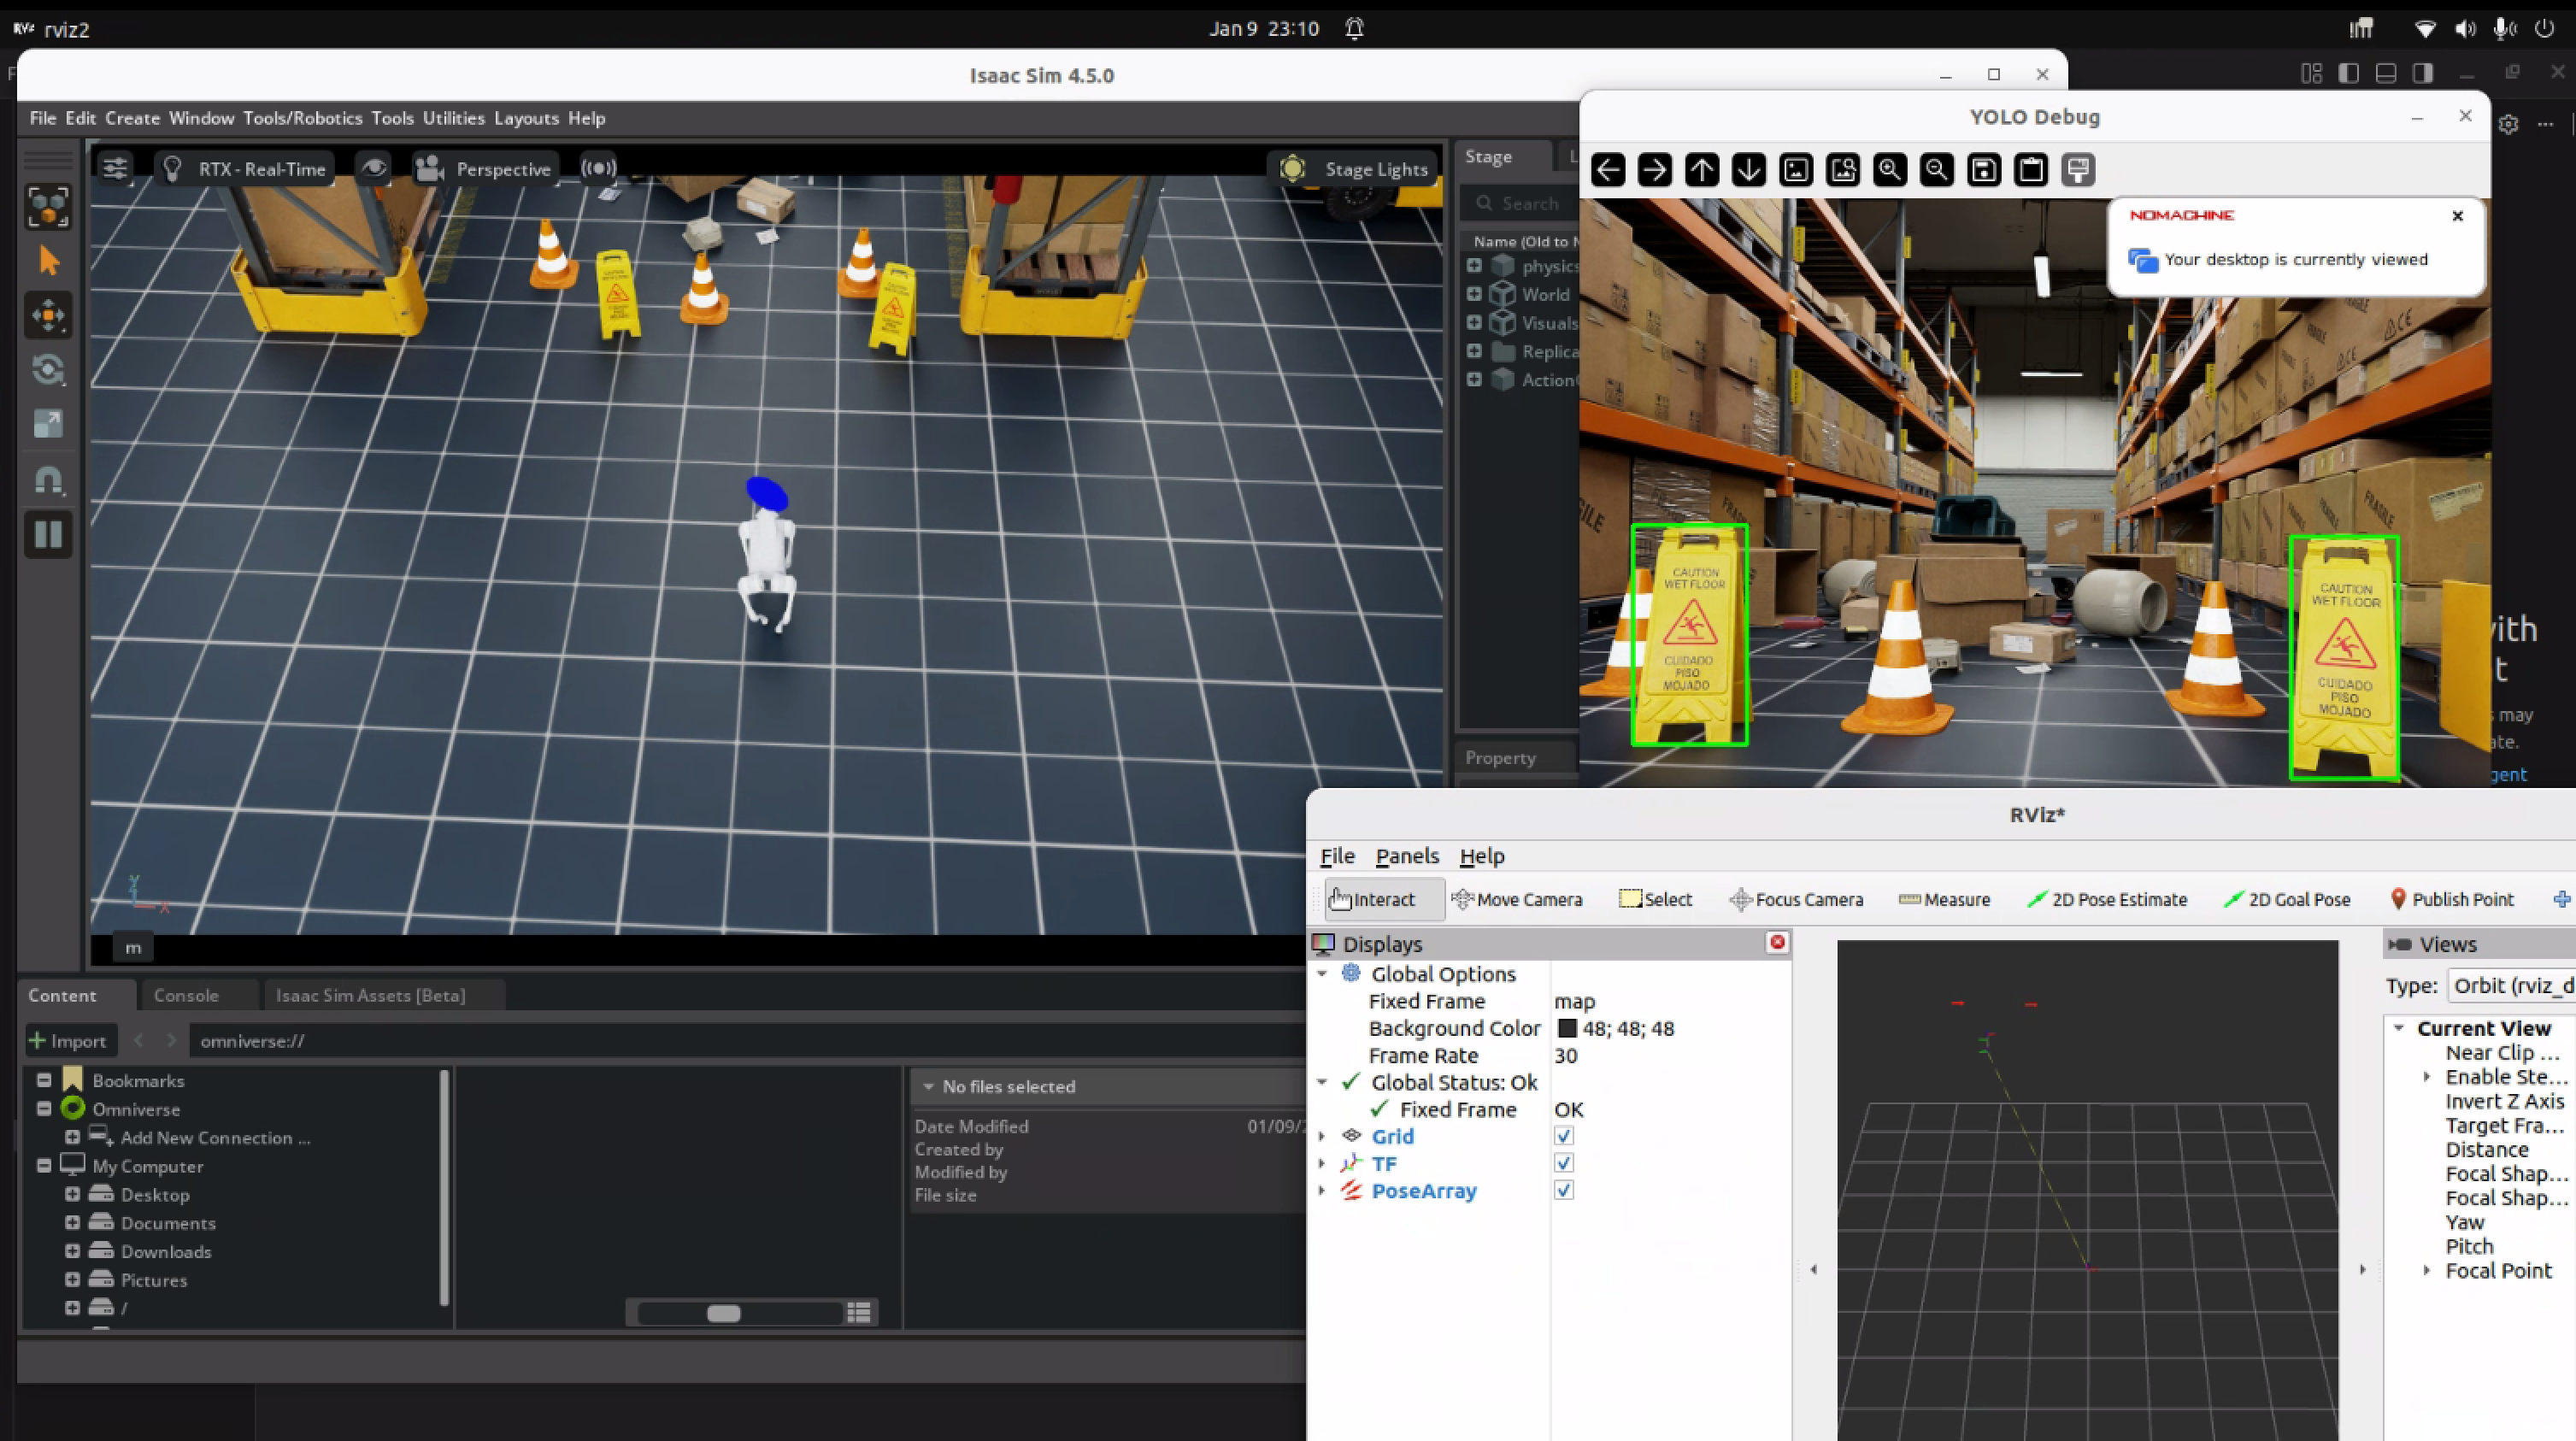Click the forward arrow in YOLO Debug toolbar
Screen dimensions: 2576x1441
(x=1654, y=170)
